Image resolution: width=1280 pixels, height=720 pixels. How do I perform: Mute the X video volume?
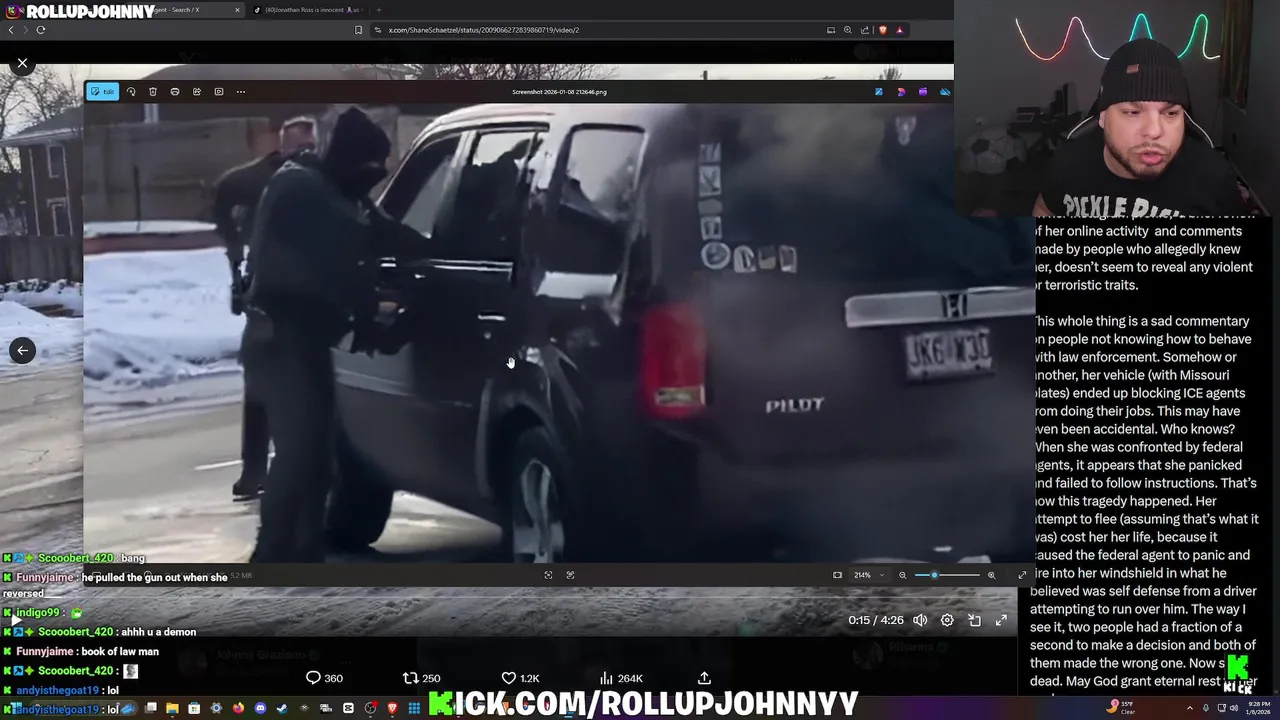coord(920,620)
